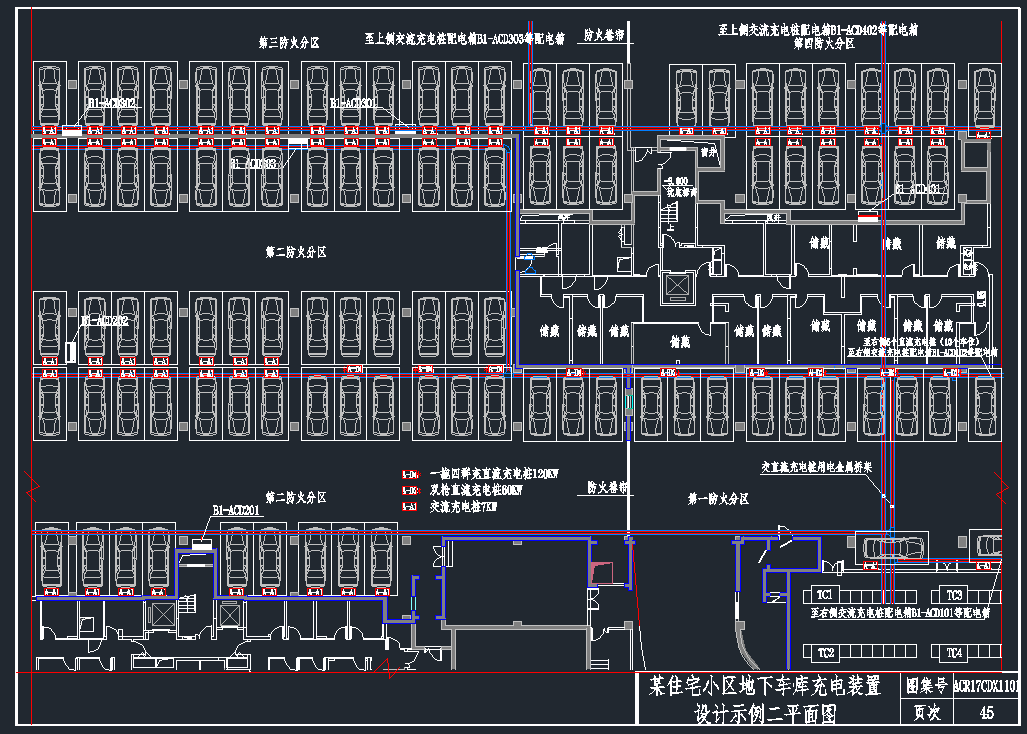Click the 120KW DC charger legend symbol
This screenshot has height=734, width=1027.
click(x=409, y=474)
